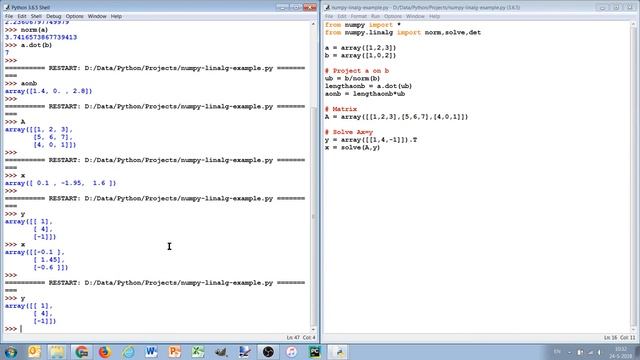Viewport: 640px width, 360px height.
Task: Open File menu in numpy-linalg-example editor
Action: tap(329, 16)
